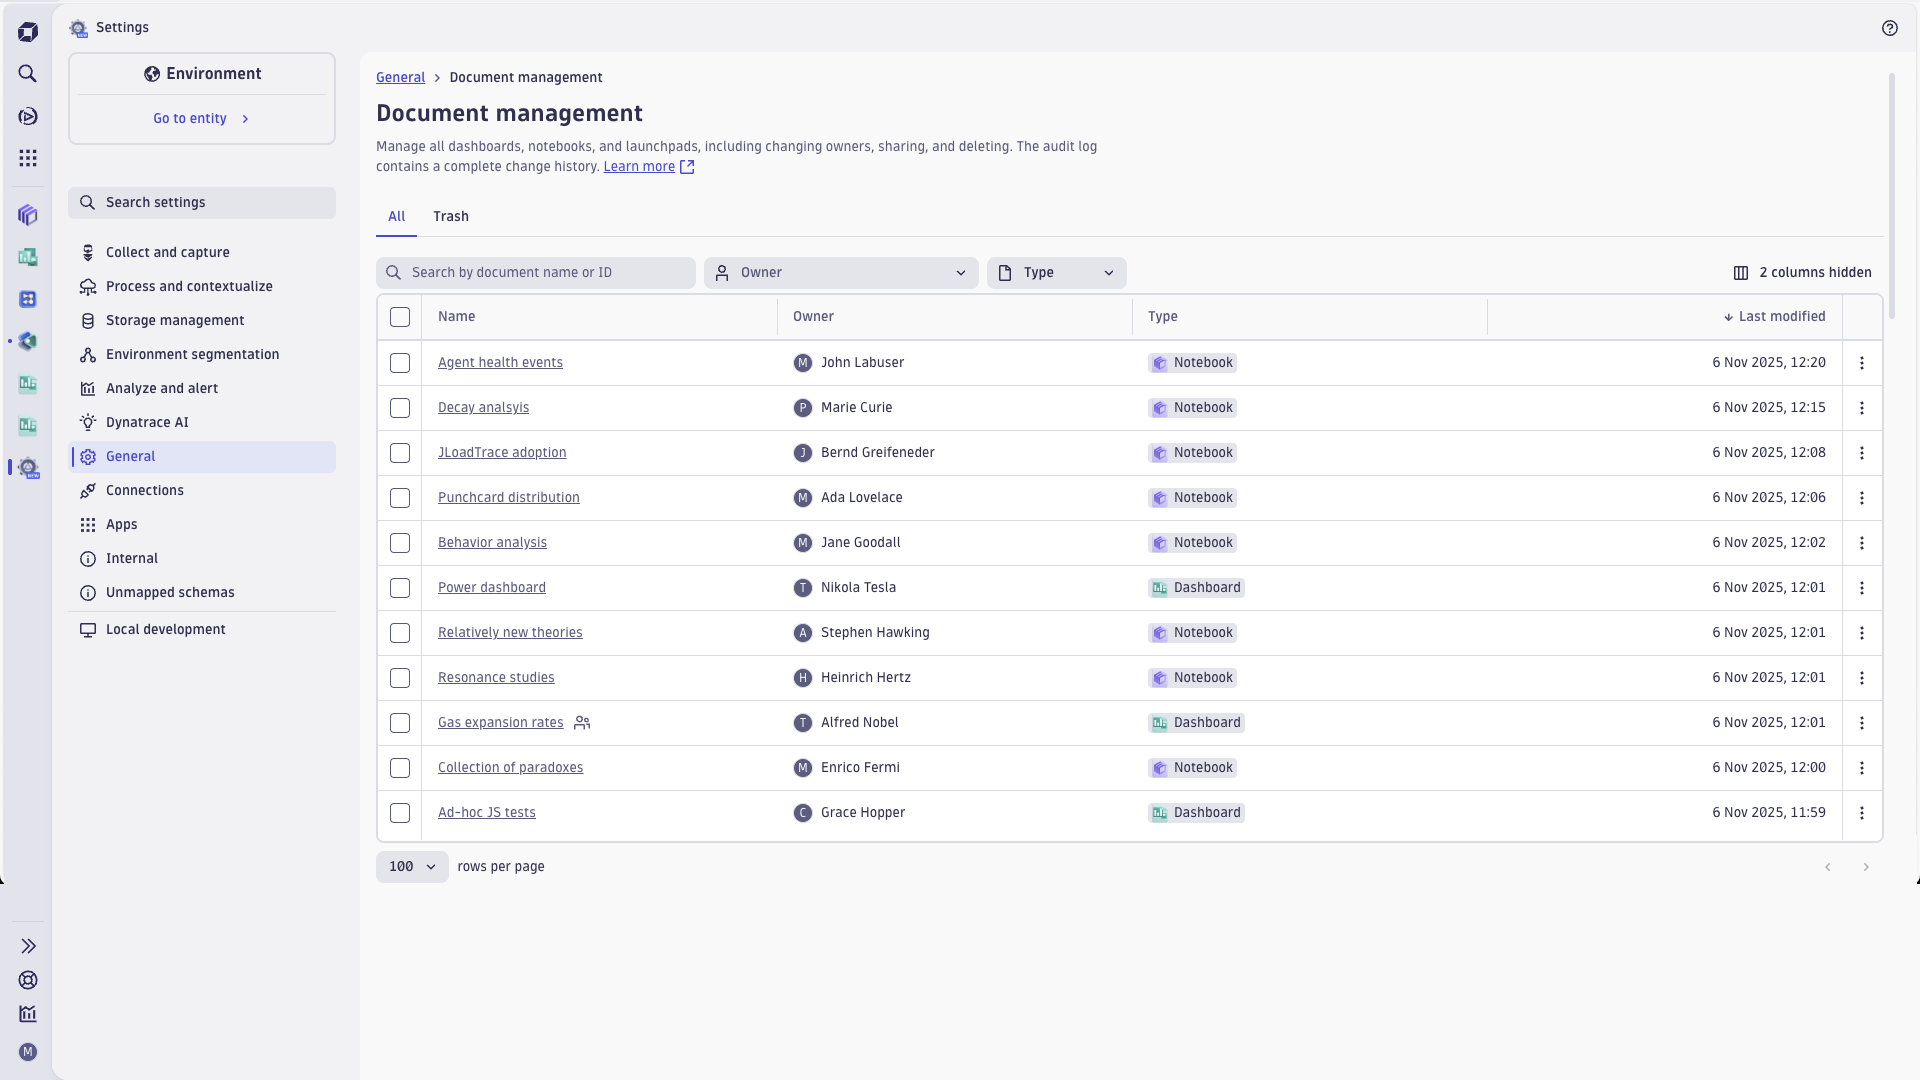This screenshot has width=1920, height=1080.
Task: Switch to the Trash tab
Action: tap(451, 216)
